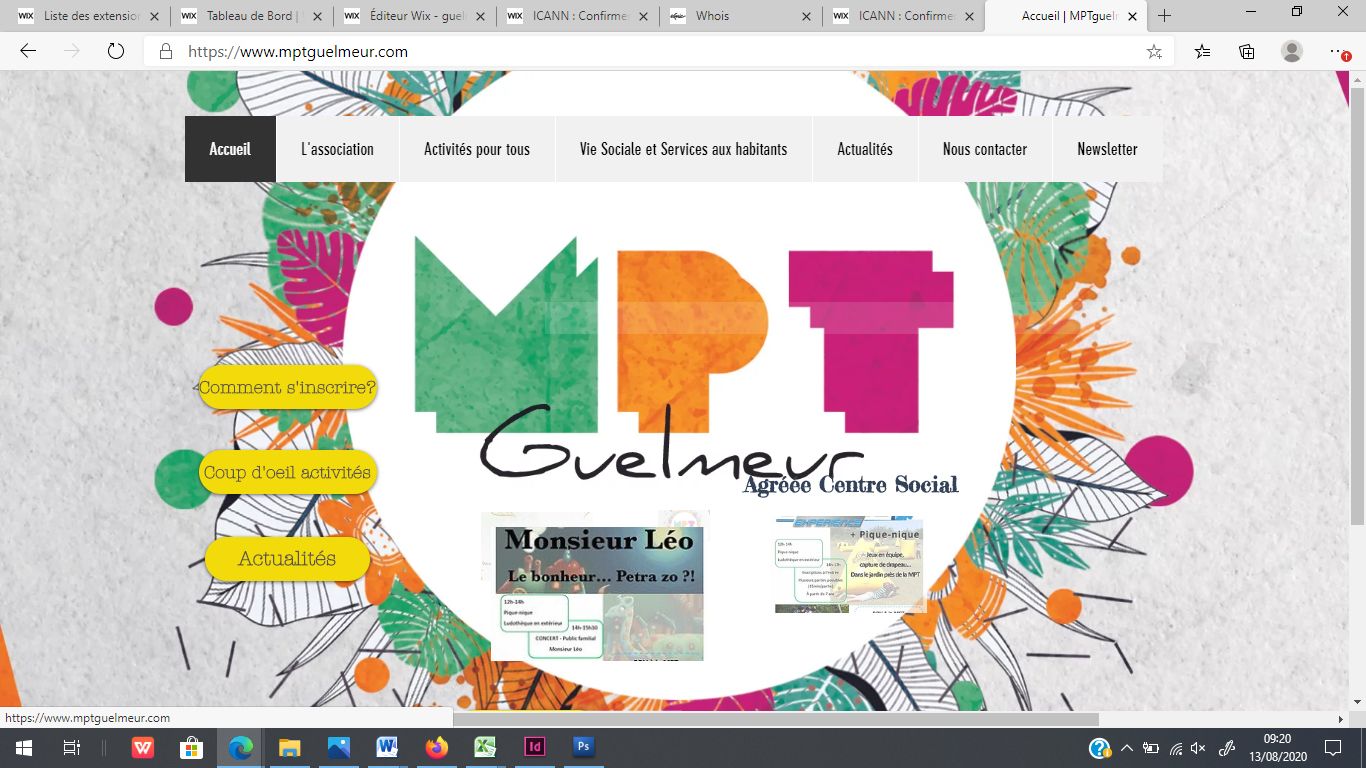Open the volume control in the system tray
Screen dimensions: 1366x768
click(1198, 748)
